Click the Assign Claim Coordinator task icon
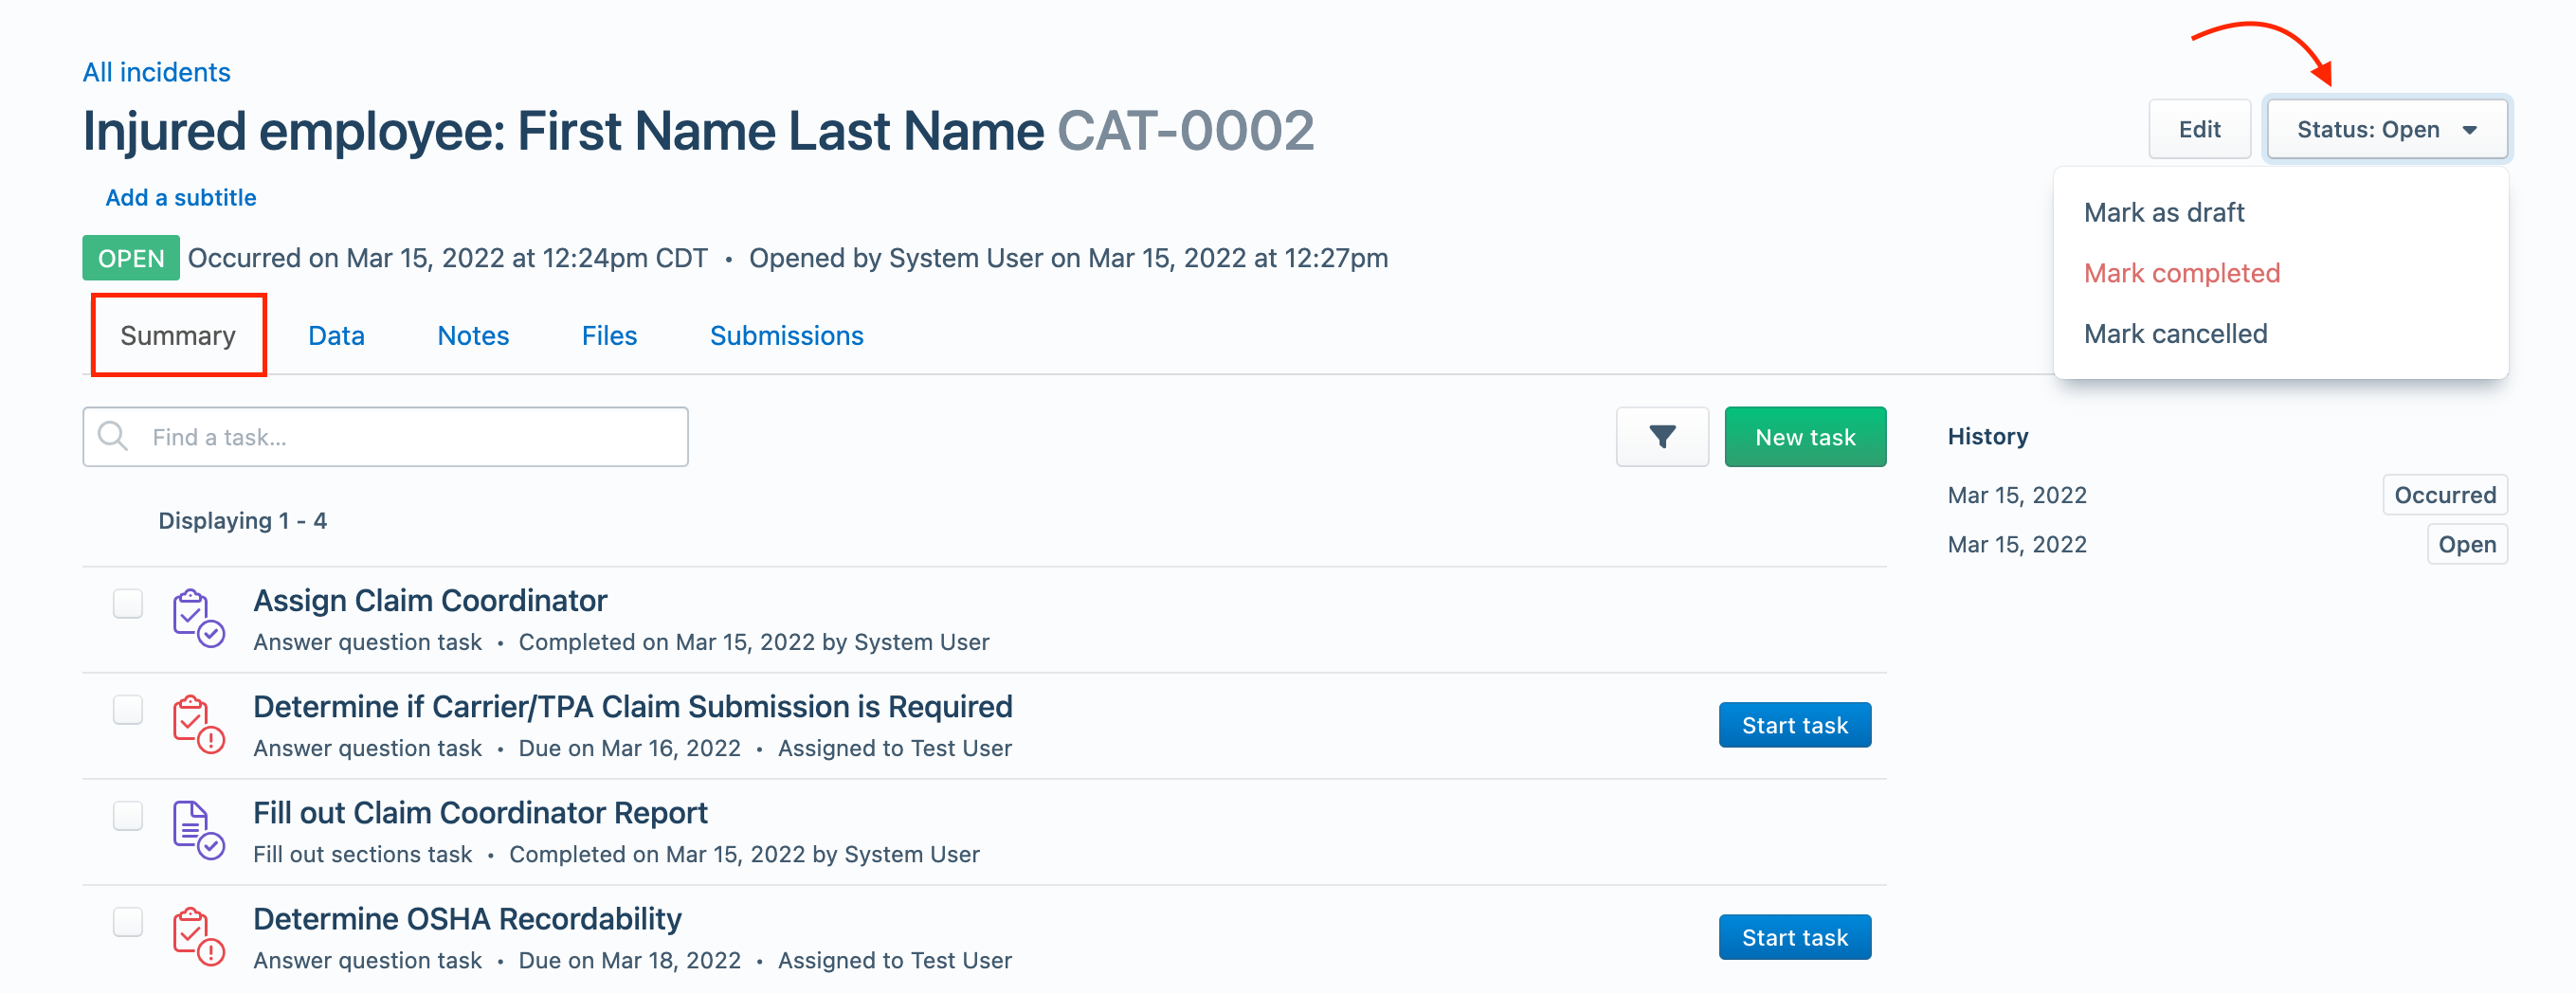 (197, 618)
